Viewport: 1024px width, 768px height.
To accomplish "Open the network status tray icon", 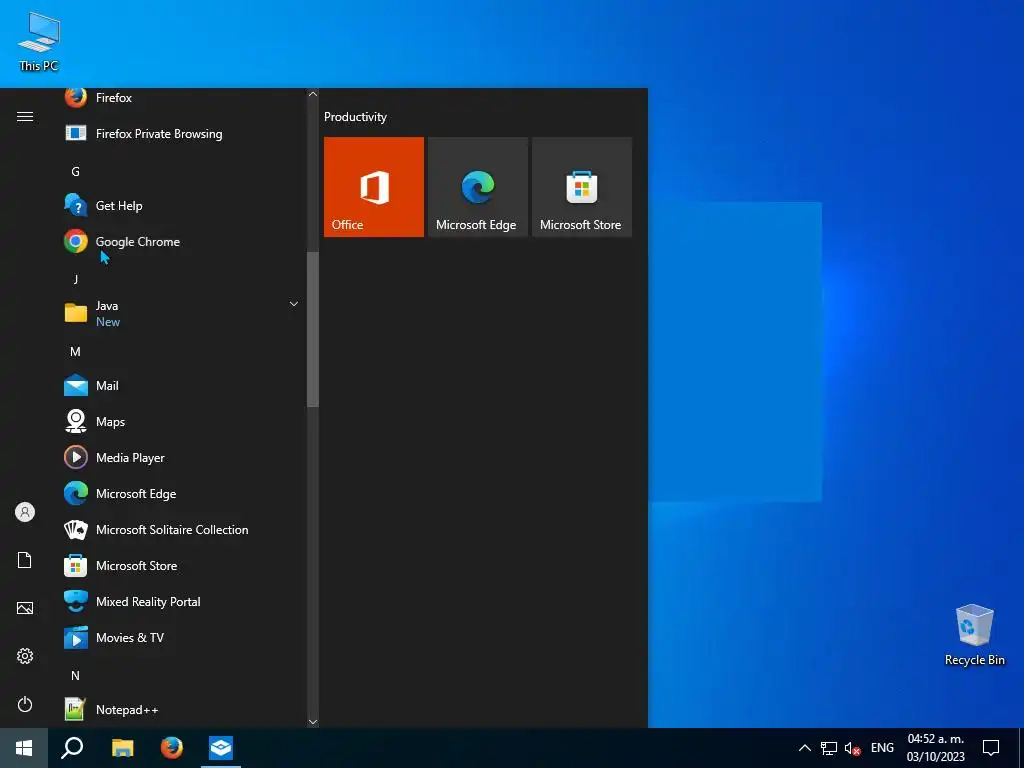I will click(x=829, y=748).
